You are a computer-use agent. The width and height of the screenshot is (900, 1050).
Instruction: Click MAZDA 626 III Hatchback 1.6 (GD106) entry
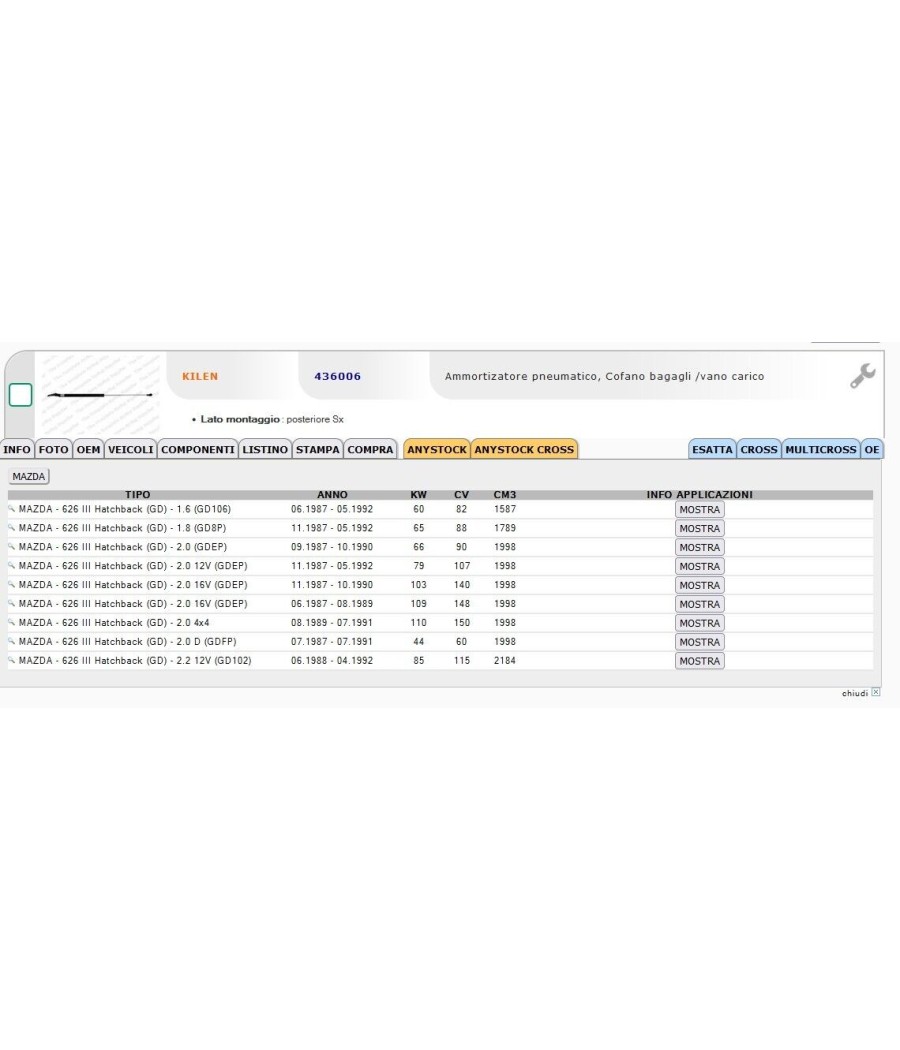(125, 509)
